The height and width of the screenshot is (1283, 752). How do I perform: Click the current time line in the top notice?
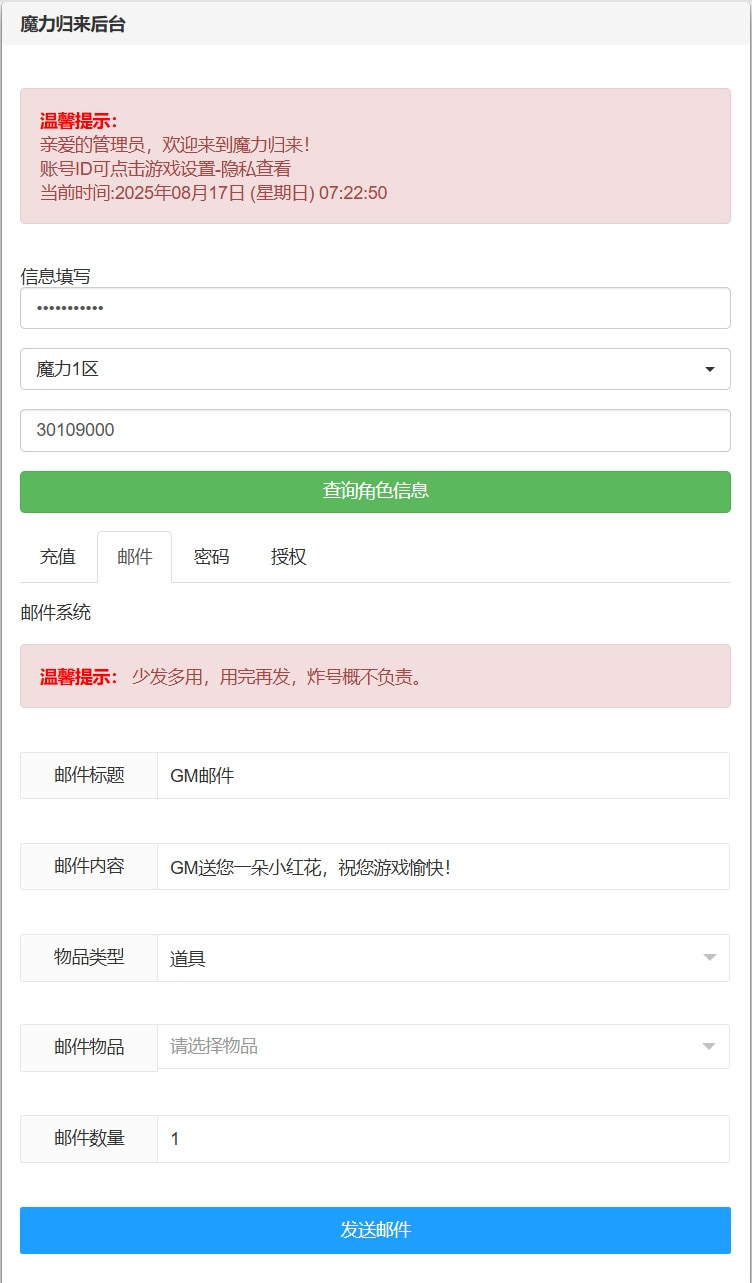coord(213,193)
